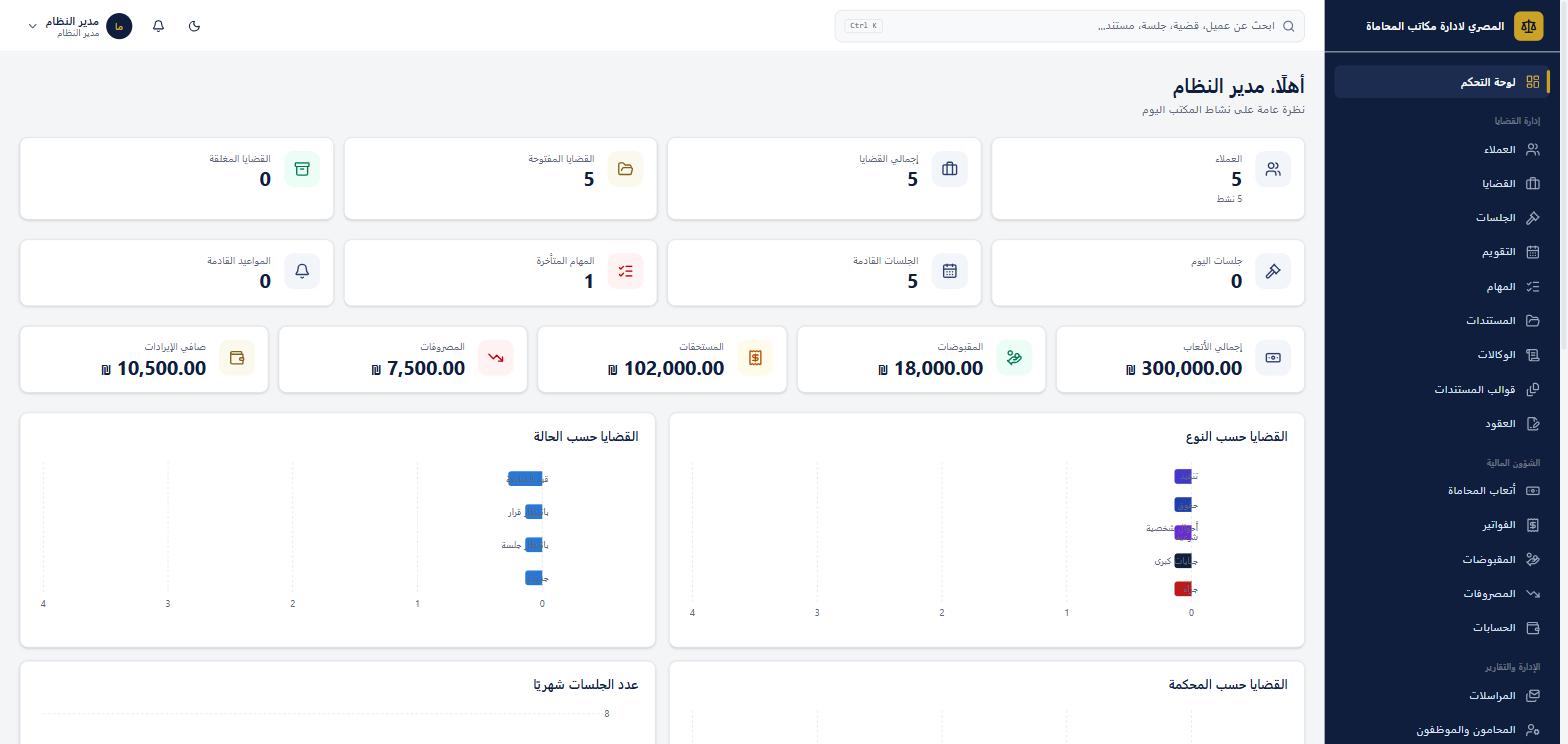
Task: Click the القضايا المفتوحة open-folder card icon
Action: point(625,169)
